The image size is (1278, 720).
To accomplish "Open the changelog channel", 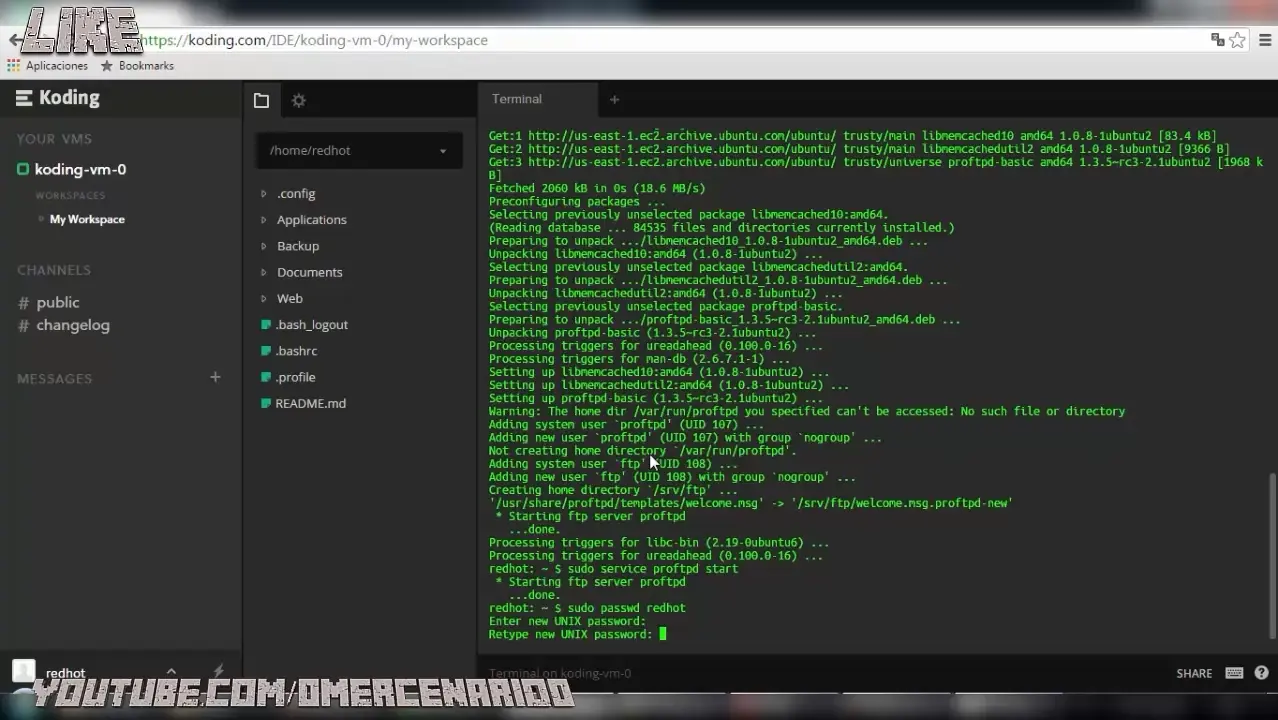I will coord(73,325).
